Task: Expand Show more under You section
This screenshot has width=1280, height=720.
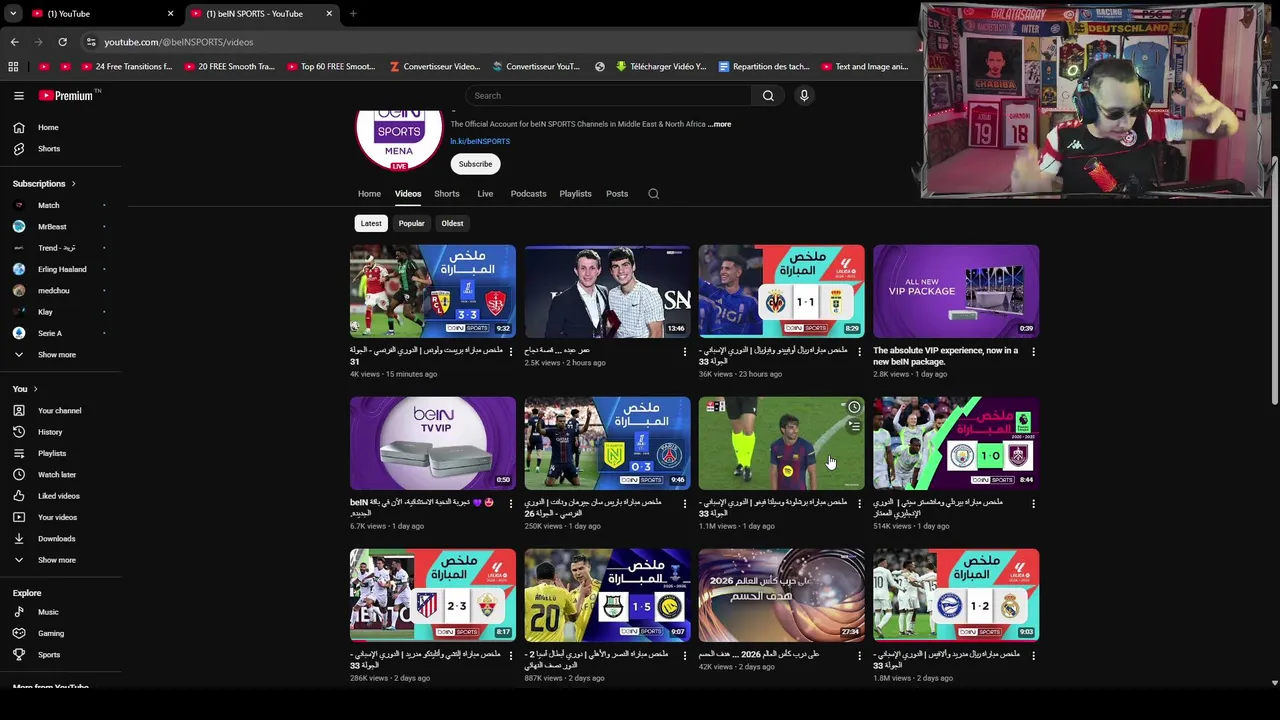Action: (56, 560)
